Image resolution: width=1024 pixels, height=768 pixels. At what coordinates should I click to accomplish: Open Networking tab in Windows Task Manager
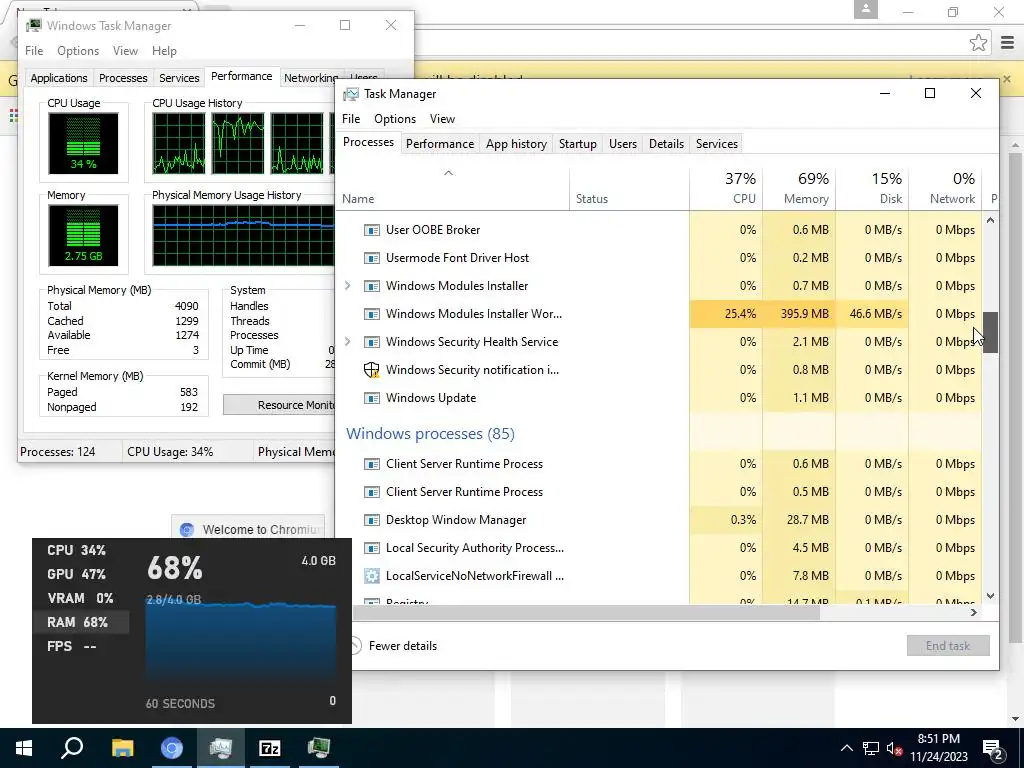pos(309,78)
